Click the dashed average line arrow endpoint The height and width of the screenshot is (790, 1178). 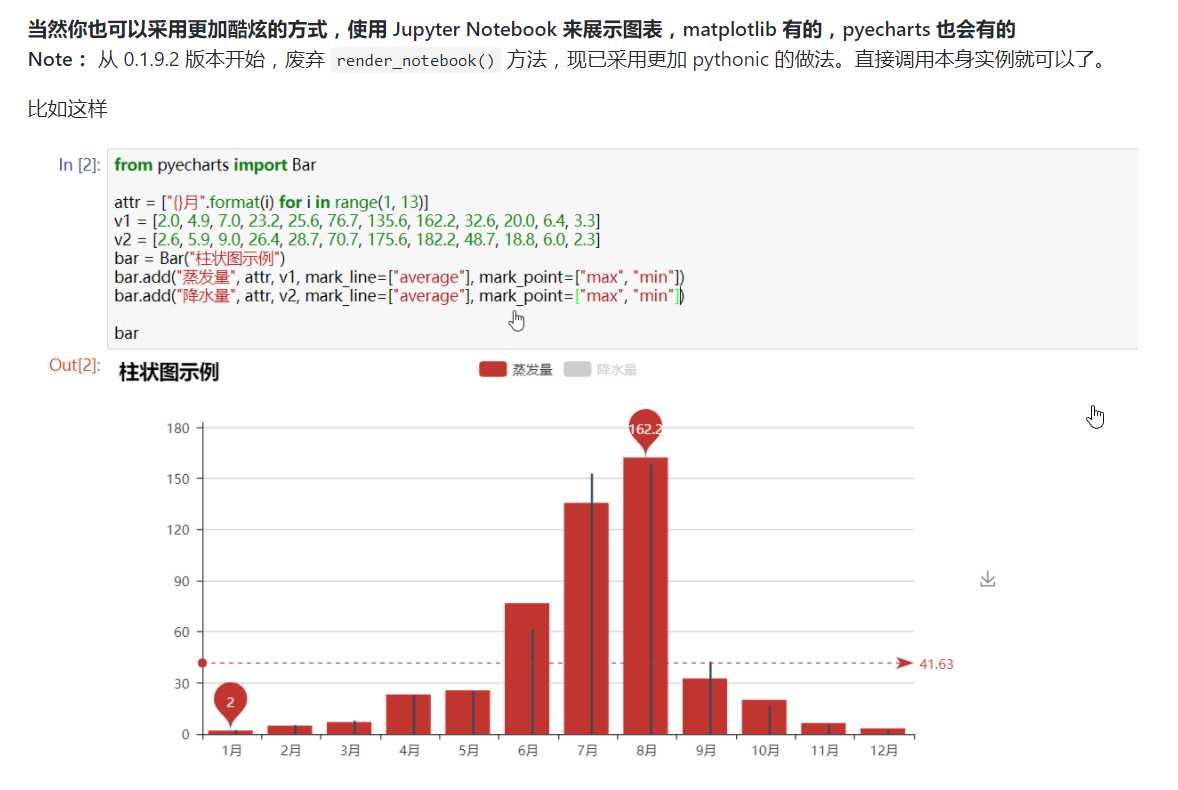905,662
